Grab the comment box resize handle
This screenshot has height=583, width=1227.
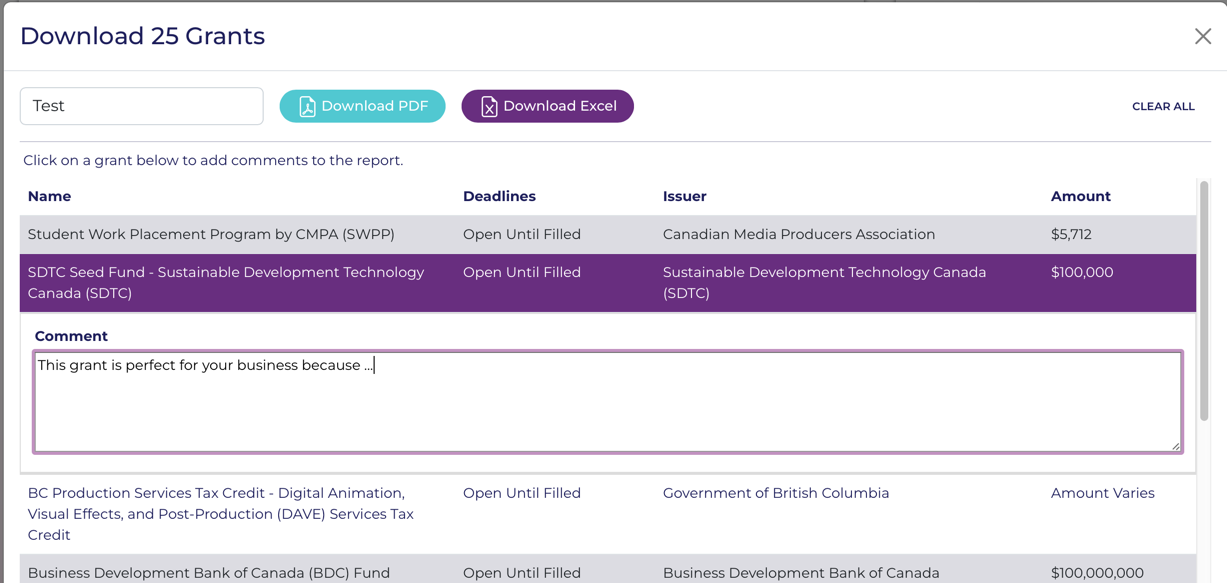[x=1175, y=445]
